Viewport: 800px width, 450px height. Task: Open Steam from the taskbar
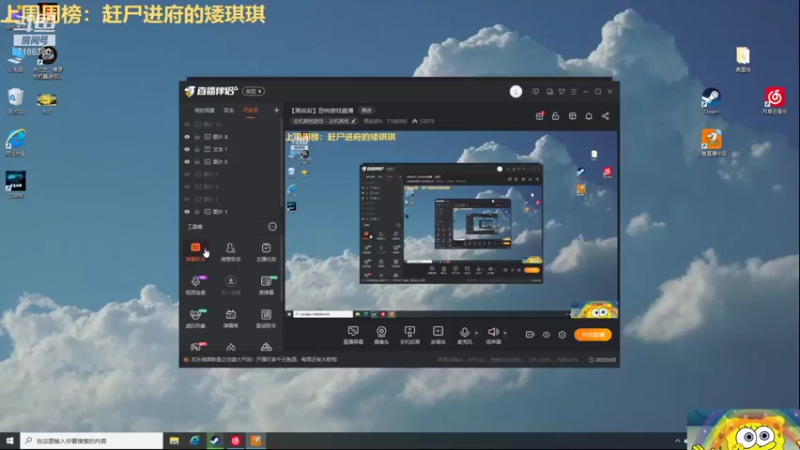[x=215, y=440]
